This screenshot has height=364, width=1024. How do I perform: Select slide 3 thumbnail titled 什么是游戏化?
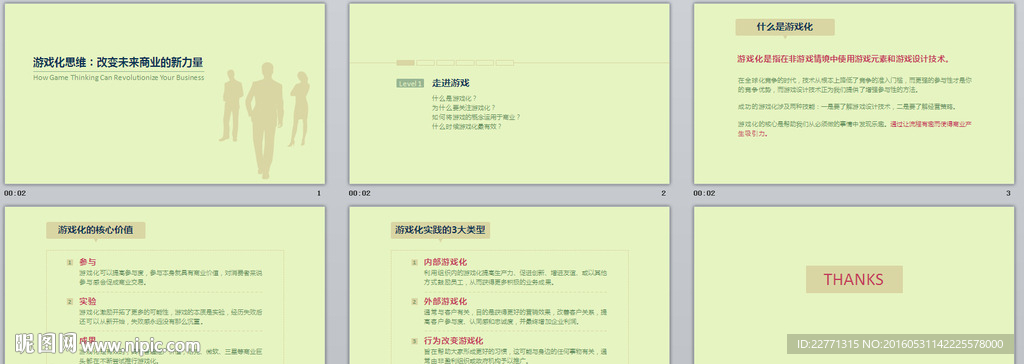(854, 93)
